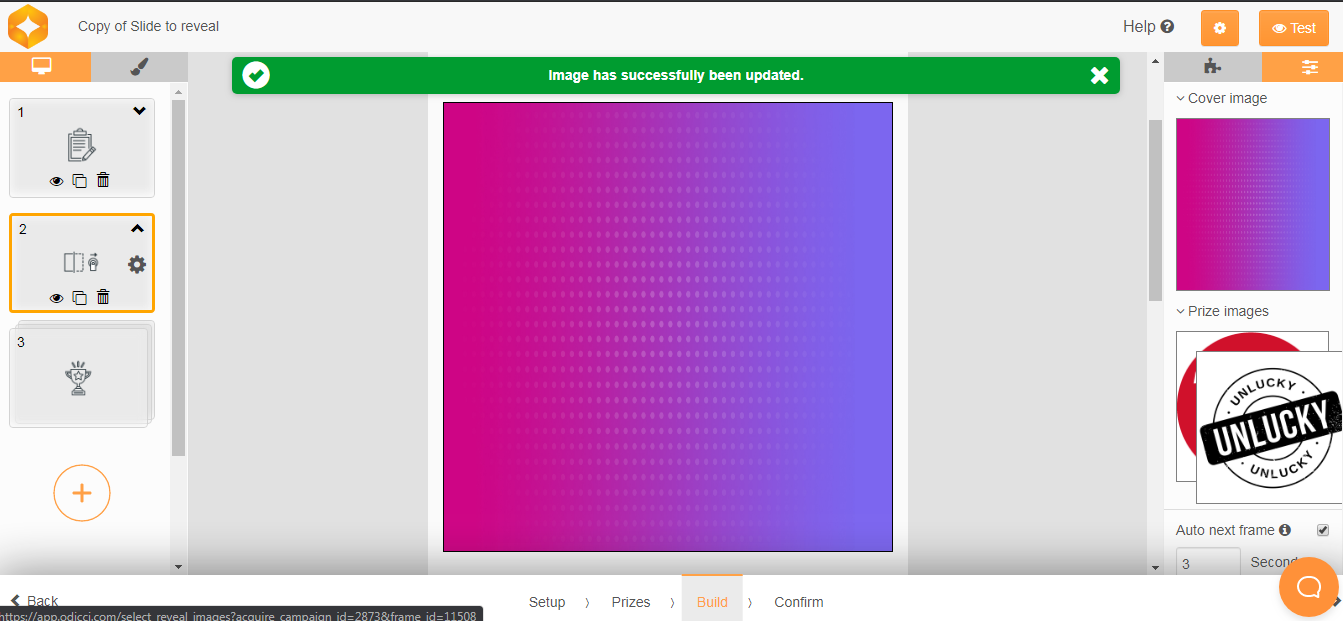Click the orange settings gear button

coord(1219,28)
